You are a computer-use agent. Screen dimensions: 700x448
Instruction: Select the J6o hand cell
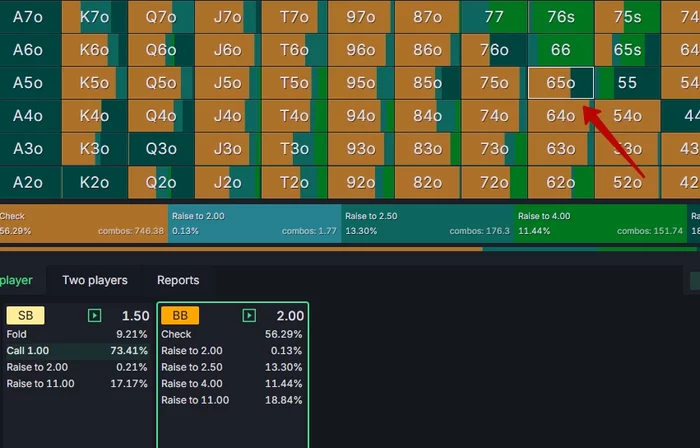[227, 50]
